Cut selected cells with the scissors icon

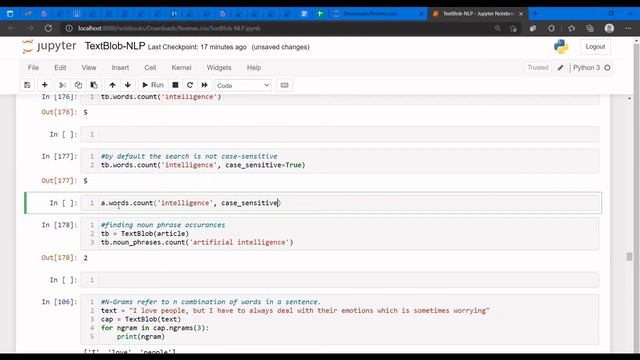[x=62, y=85]
